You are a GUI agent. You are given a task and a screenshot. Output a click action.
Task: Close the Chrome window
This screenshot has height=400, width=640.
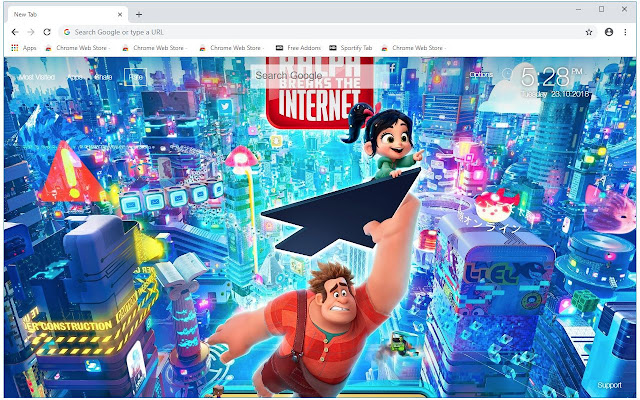click(x=624, y=9)
